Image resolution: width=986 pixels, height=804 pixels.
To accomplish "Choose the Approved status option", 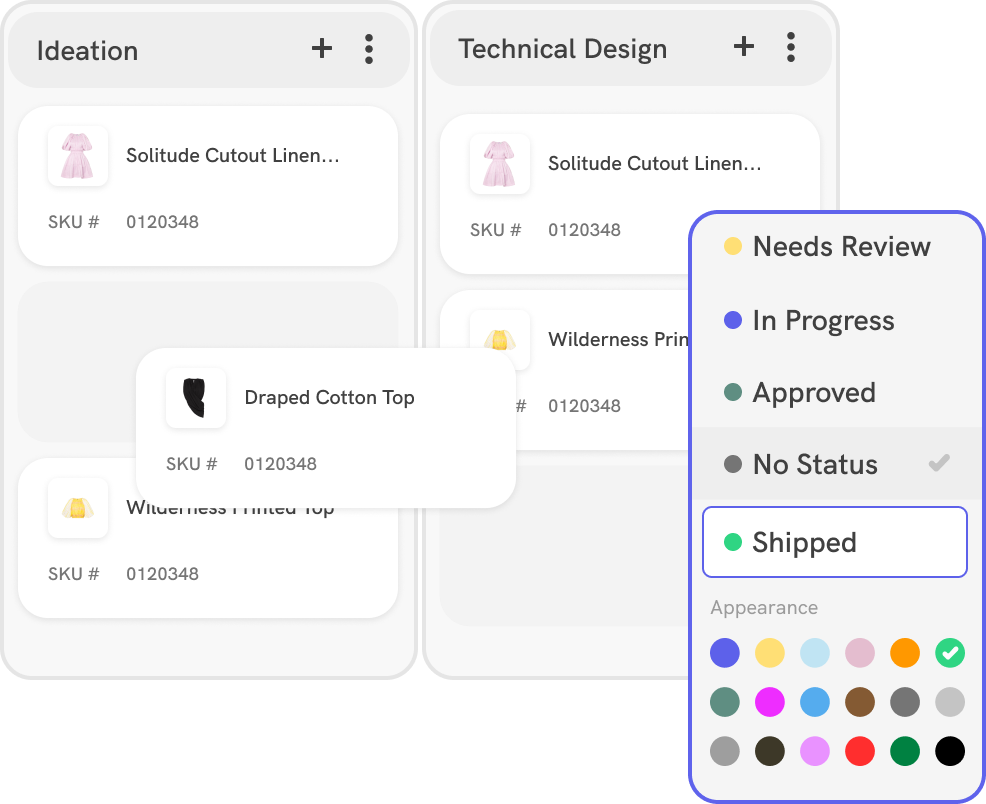I will point(836,392).
